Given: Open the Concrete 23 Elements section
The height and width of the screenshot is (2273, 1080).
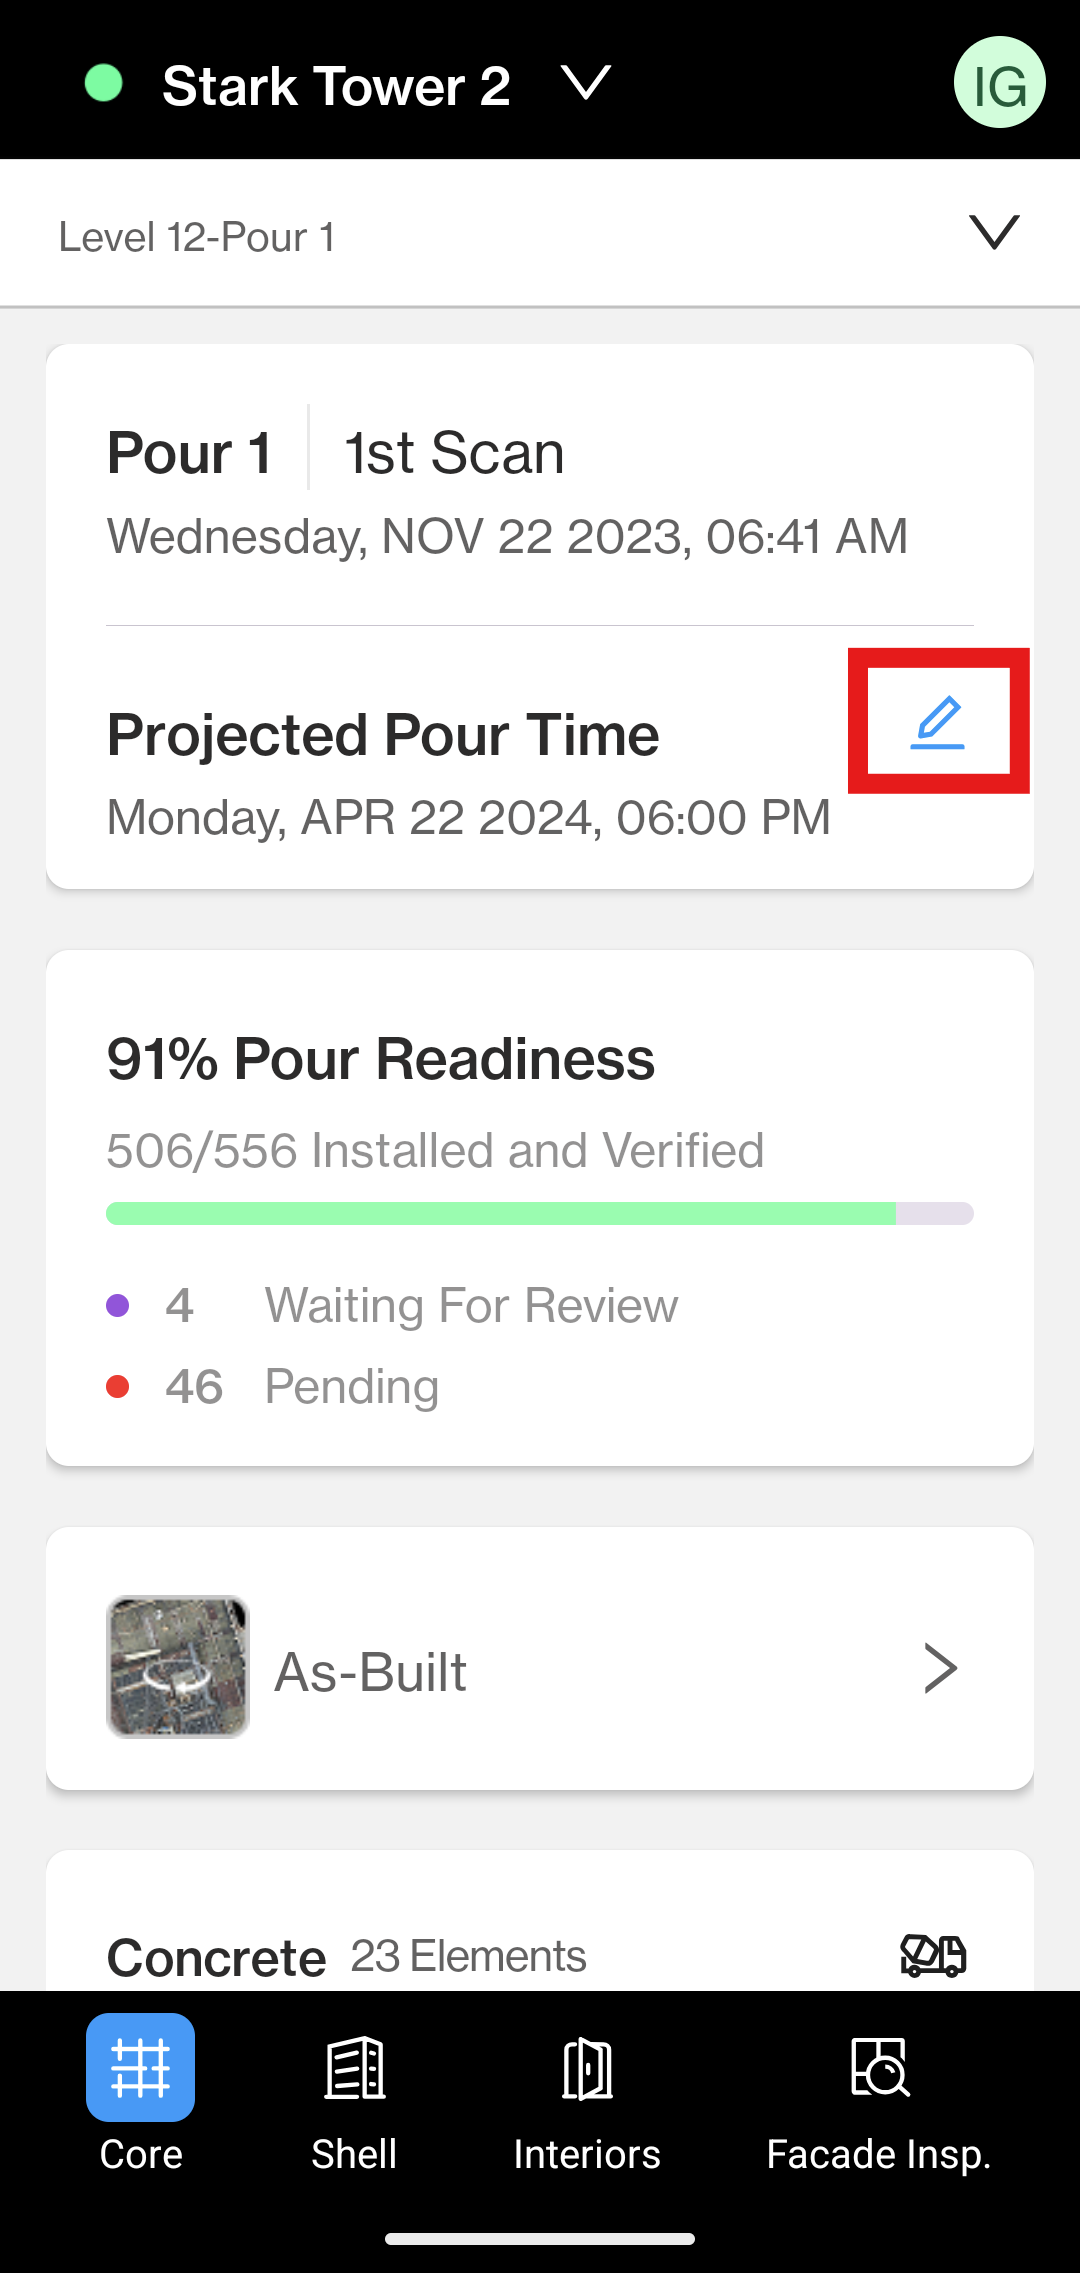Looking at the screenshot, I should (x=540, y=1956).
